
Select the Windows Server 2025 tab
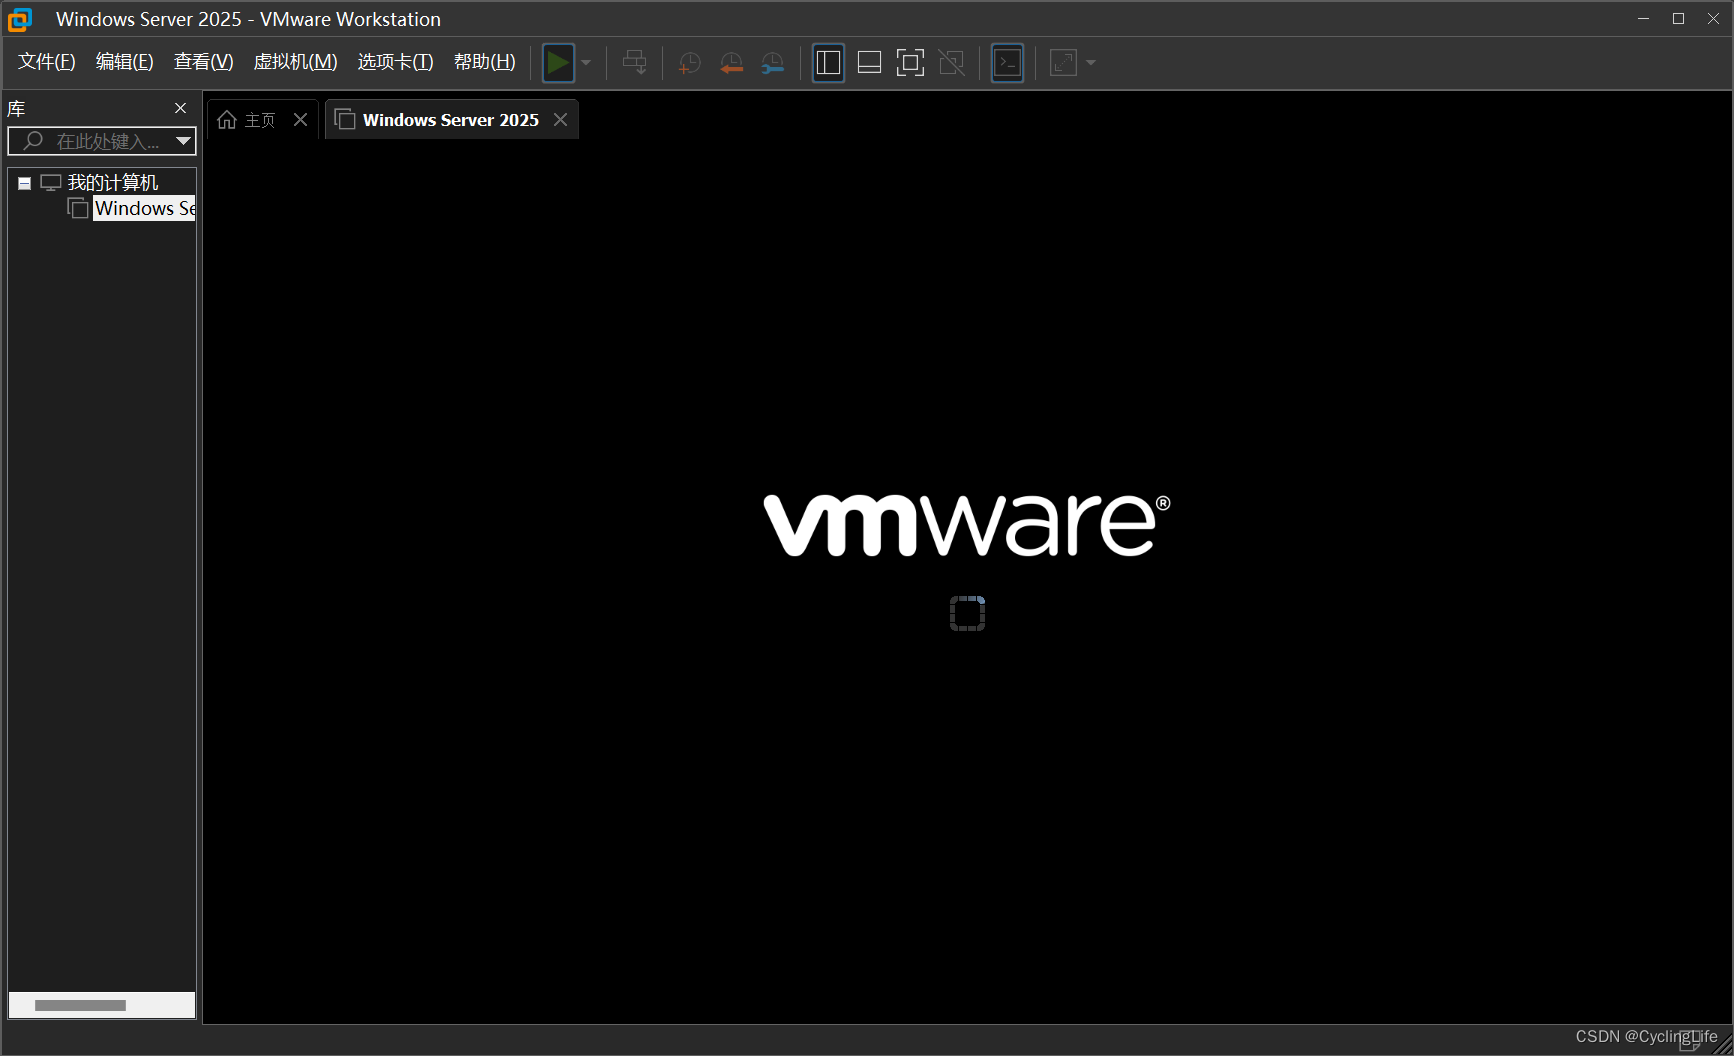451,120
